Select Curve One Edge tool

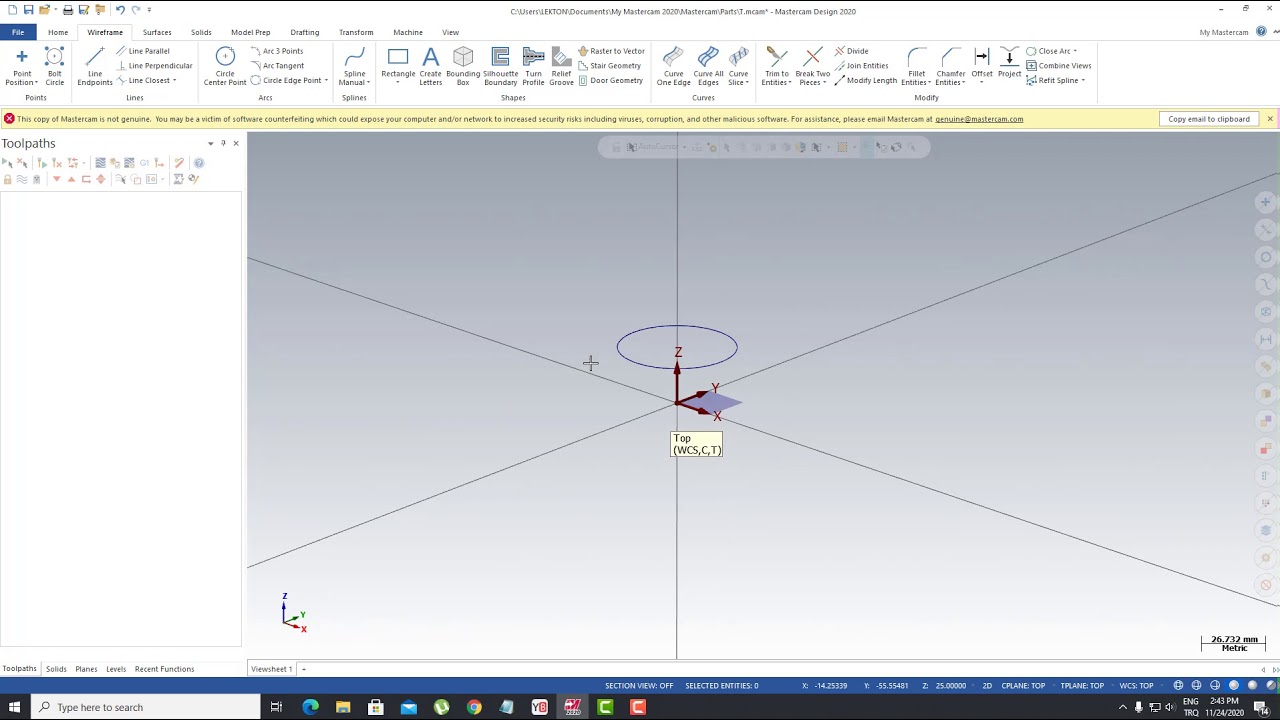(673, 66)
